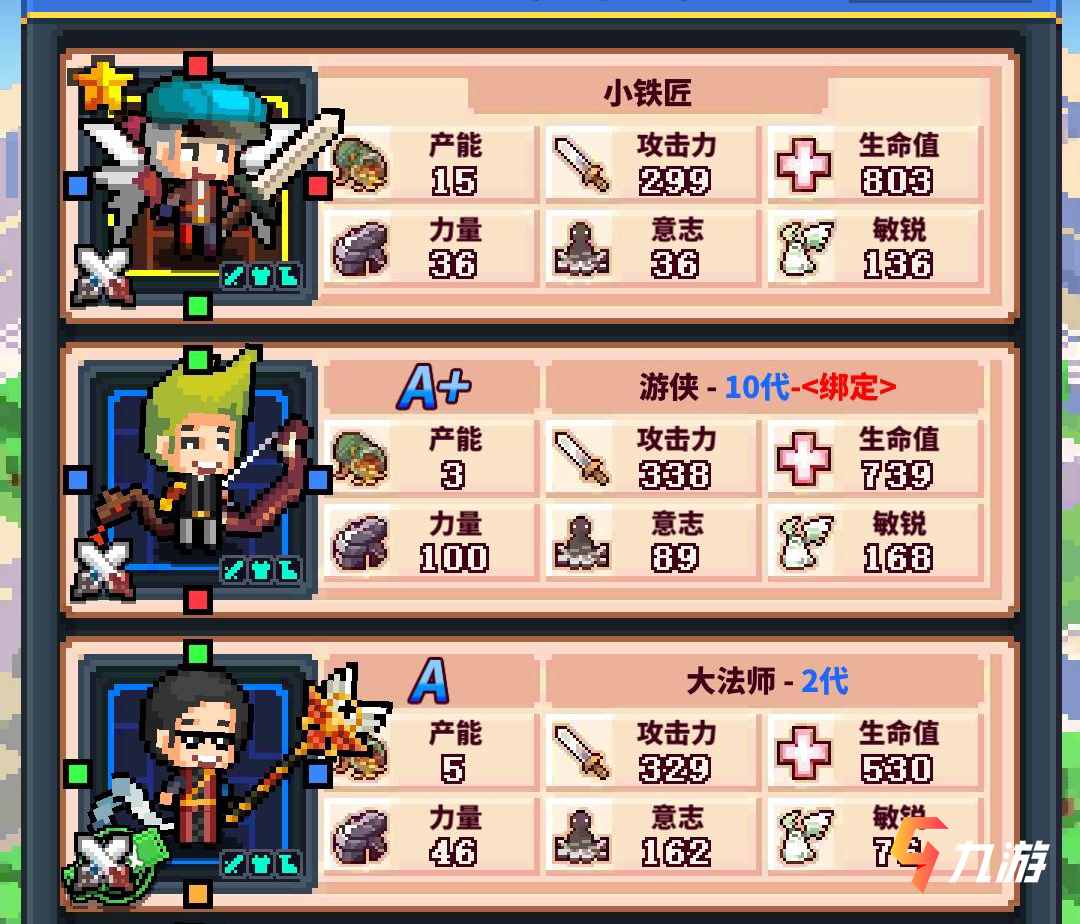Screen dimensions: 1080x924
Task: Select the 大法师 hero portrait with glasses
Action: [x=198, y=773]
